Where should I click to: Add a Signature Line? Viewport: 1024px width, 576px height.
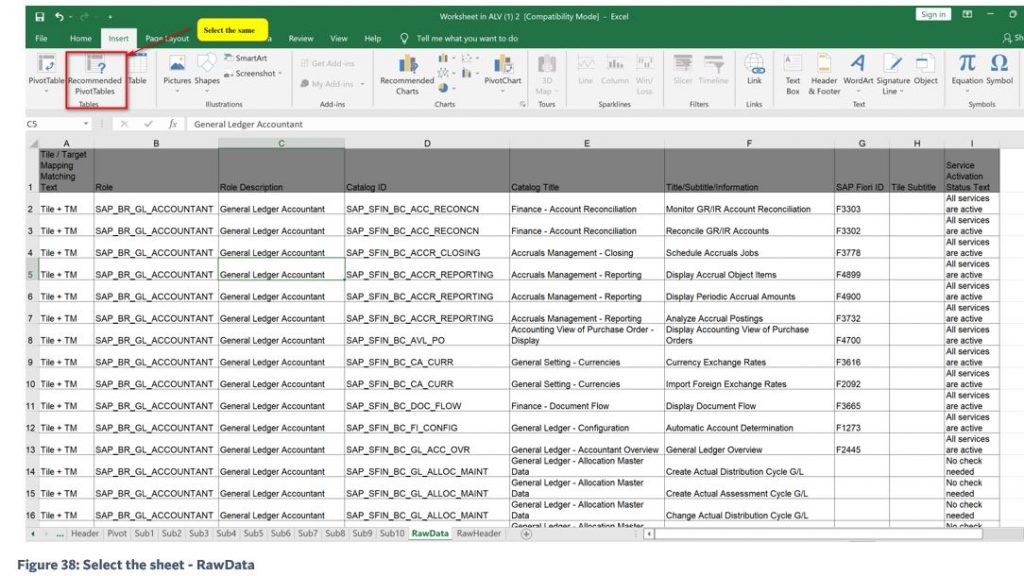click(893, 75)
